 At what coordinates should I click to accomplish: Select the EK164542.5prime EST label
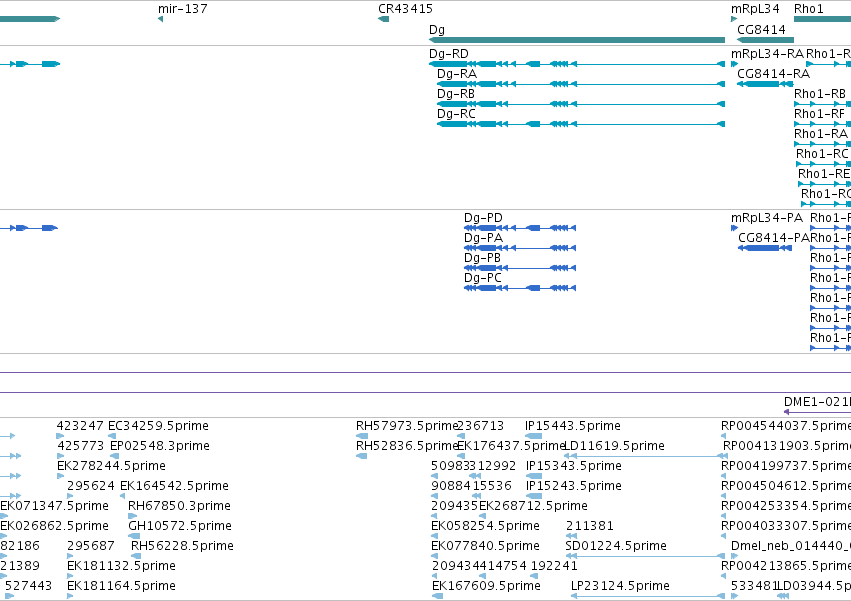coord(174,486)
